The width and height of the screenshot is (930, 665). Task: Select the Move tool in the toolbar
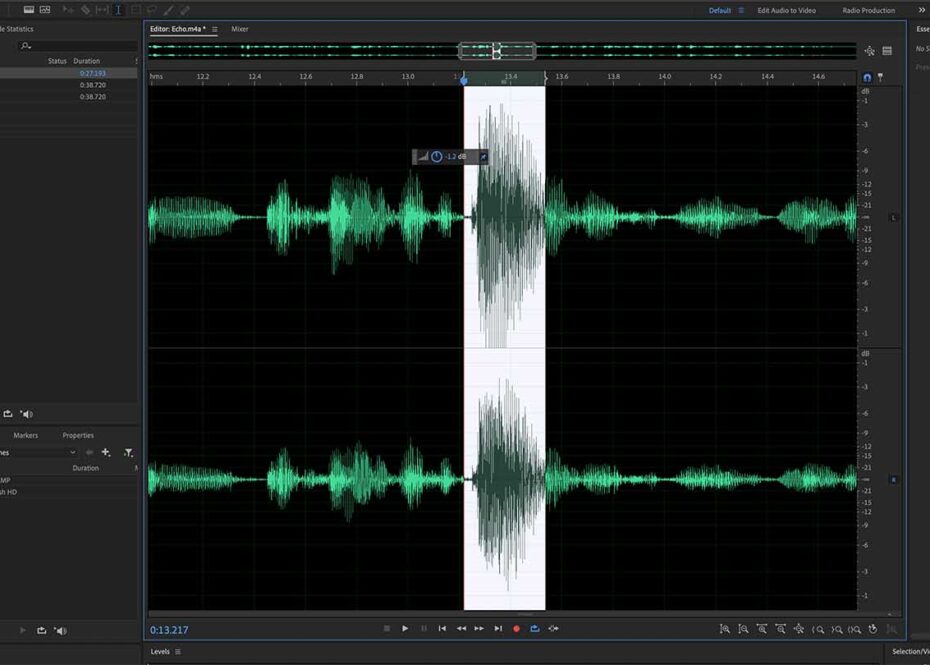click(68, 10)
